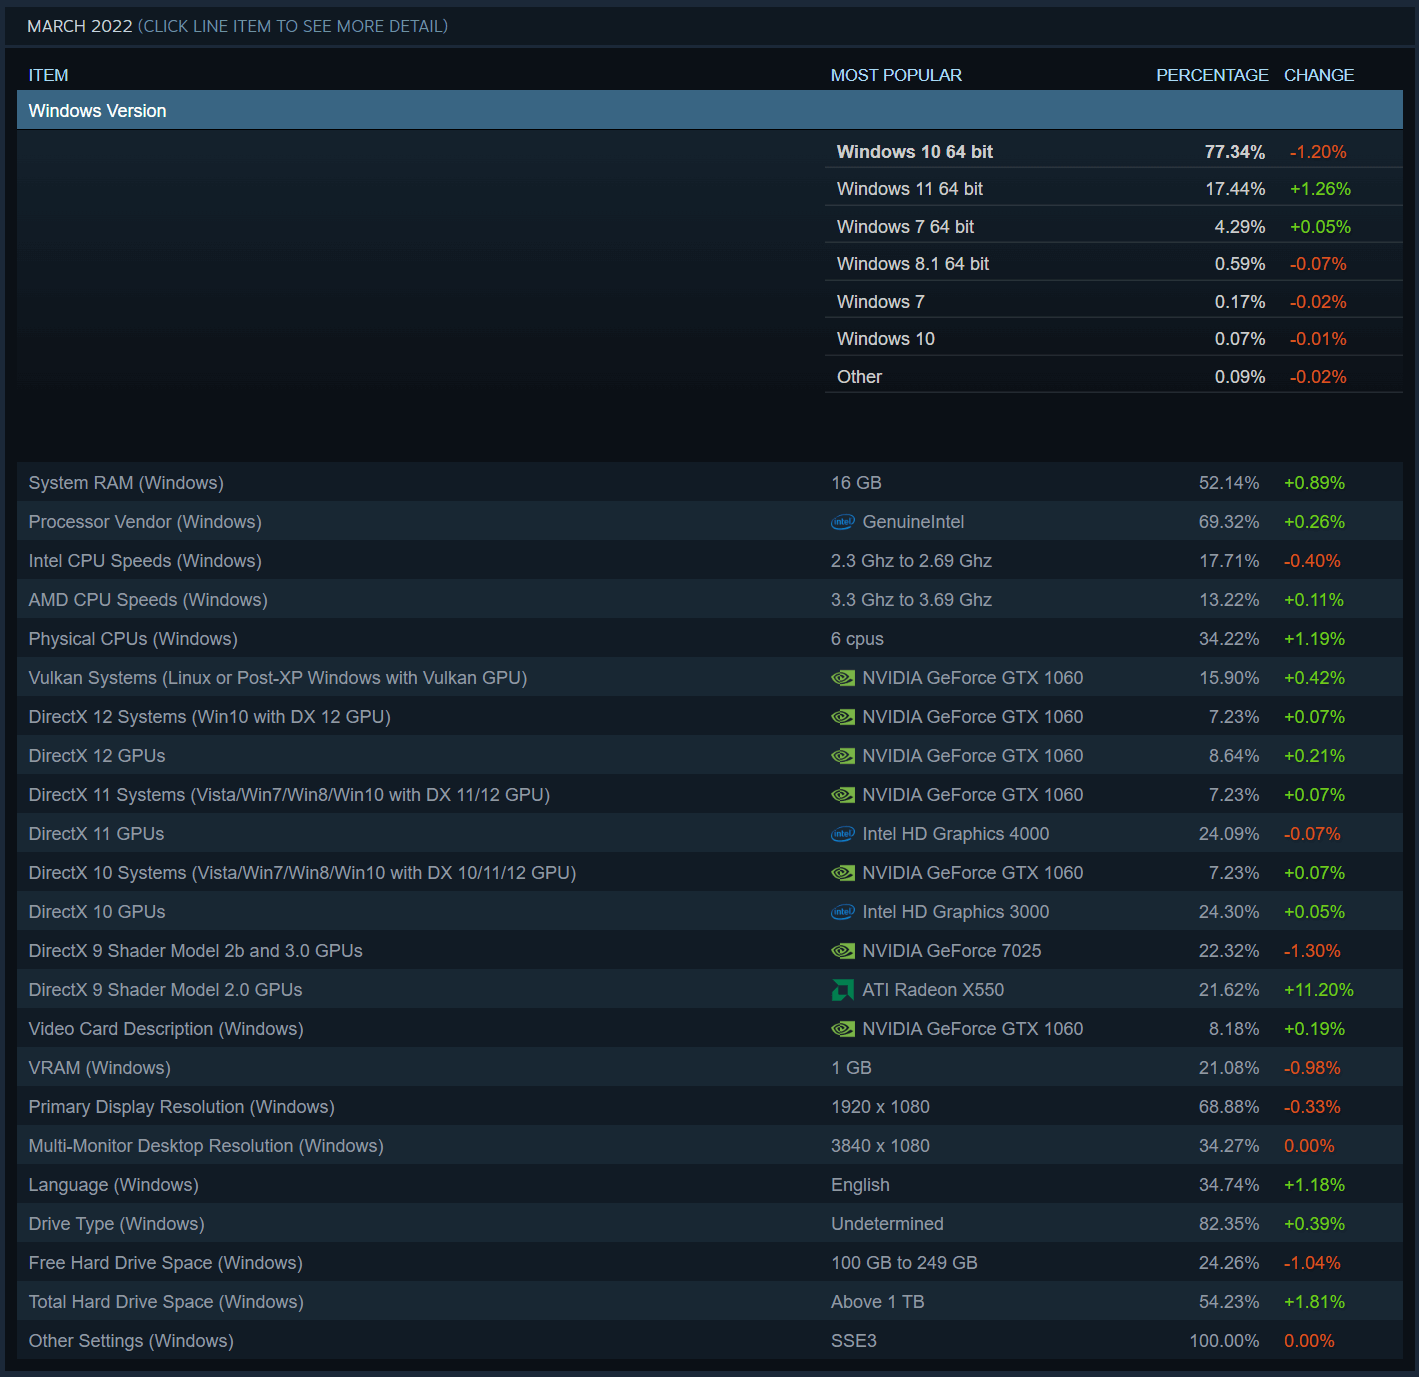The image size is (1419, 1377).
Task: Open DirectX 9 Shader Model 2b and 3.0 GPUs
Action: 710,950
